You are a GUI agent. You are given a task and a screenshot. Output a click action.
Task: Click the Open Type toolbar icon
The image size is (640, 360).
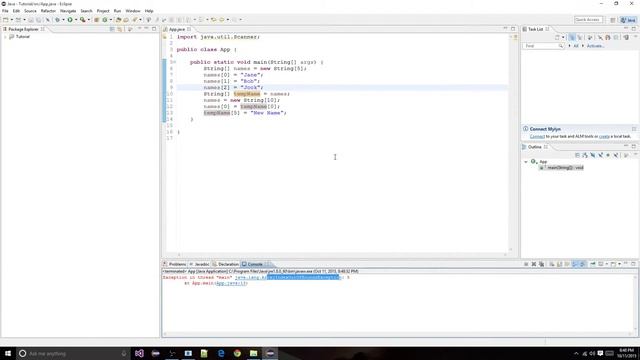tap(118, 20)
